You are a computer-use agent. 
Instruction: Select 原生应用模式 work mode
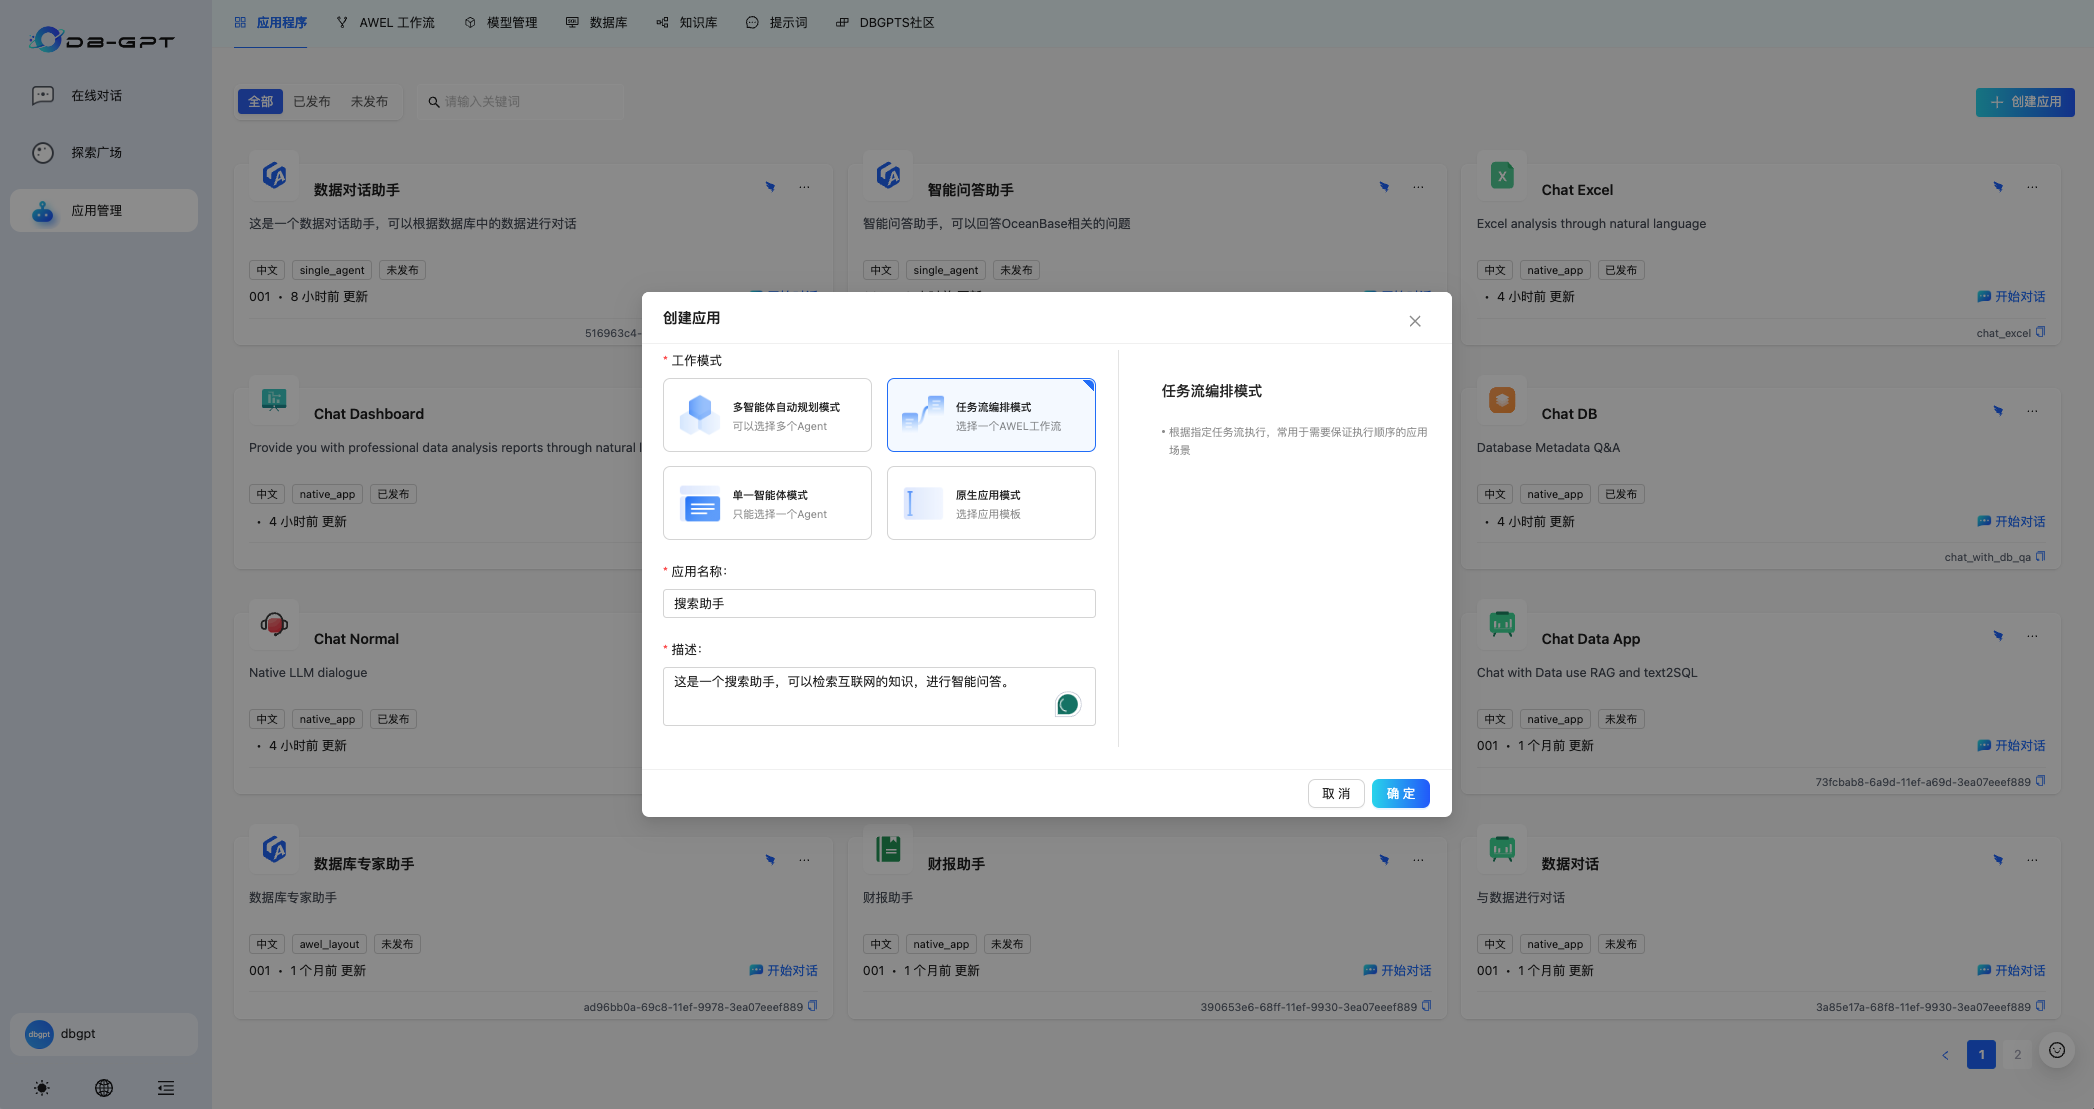pyautogui.click(x=990, y=502)
